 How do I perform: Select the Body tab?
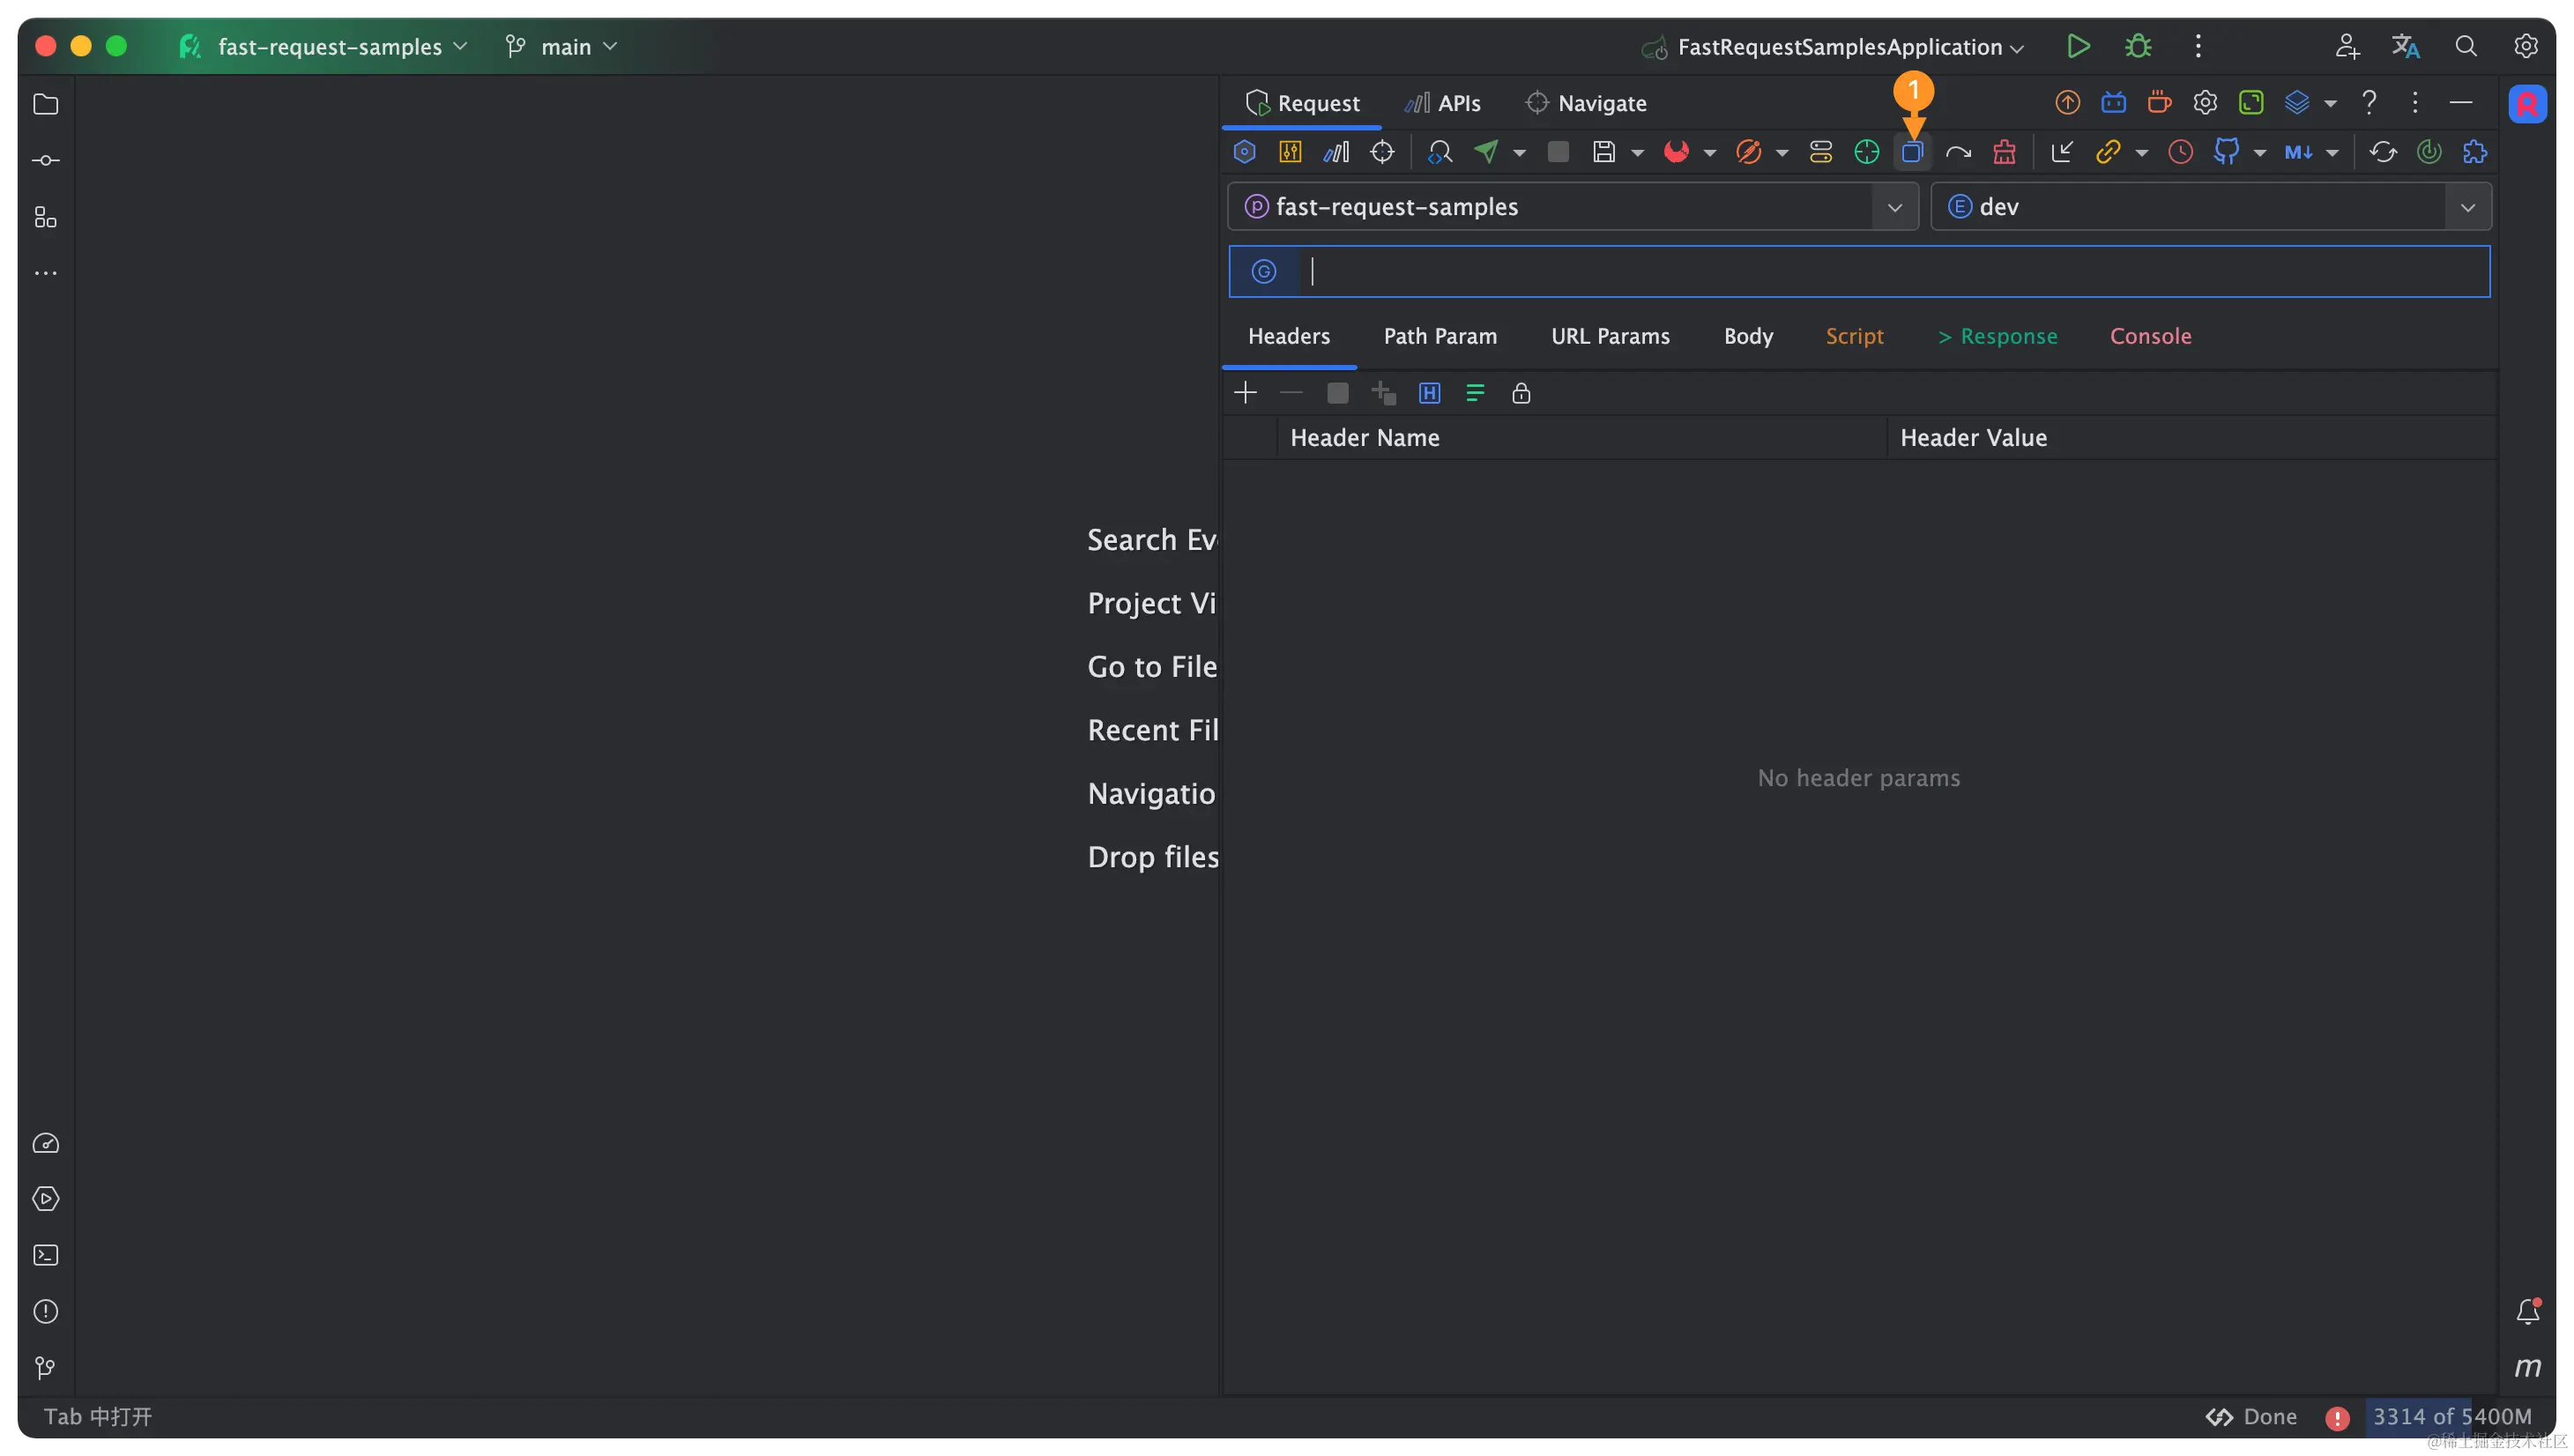pos(1748,336)
